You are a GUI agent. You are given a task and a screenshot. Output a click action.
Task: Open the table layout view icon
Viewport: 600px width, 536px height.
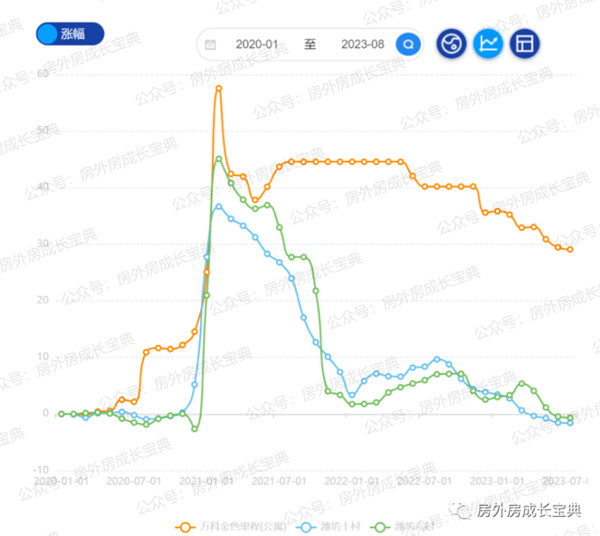525,44
